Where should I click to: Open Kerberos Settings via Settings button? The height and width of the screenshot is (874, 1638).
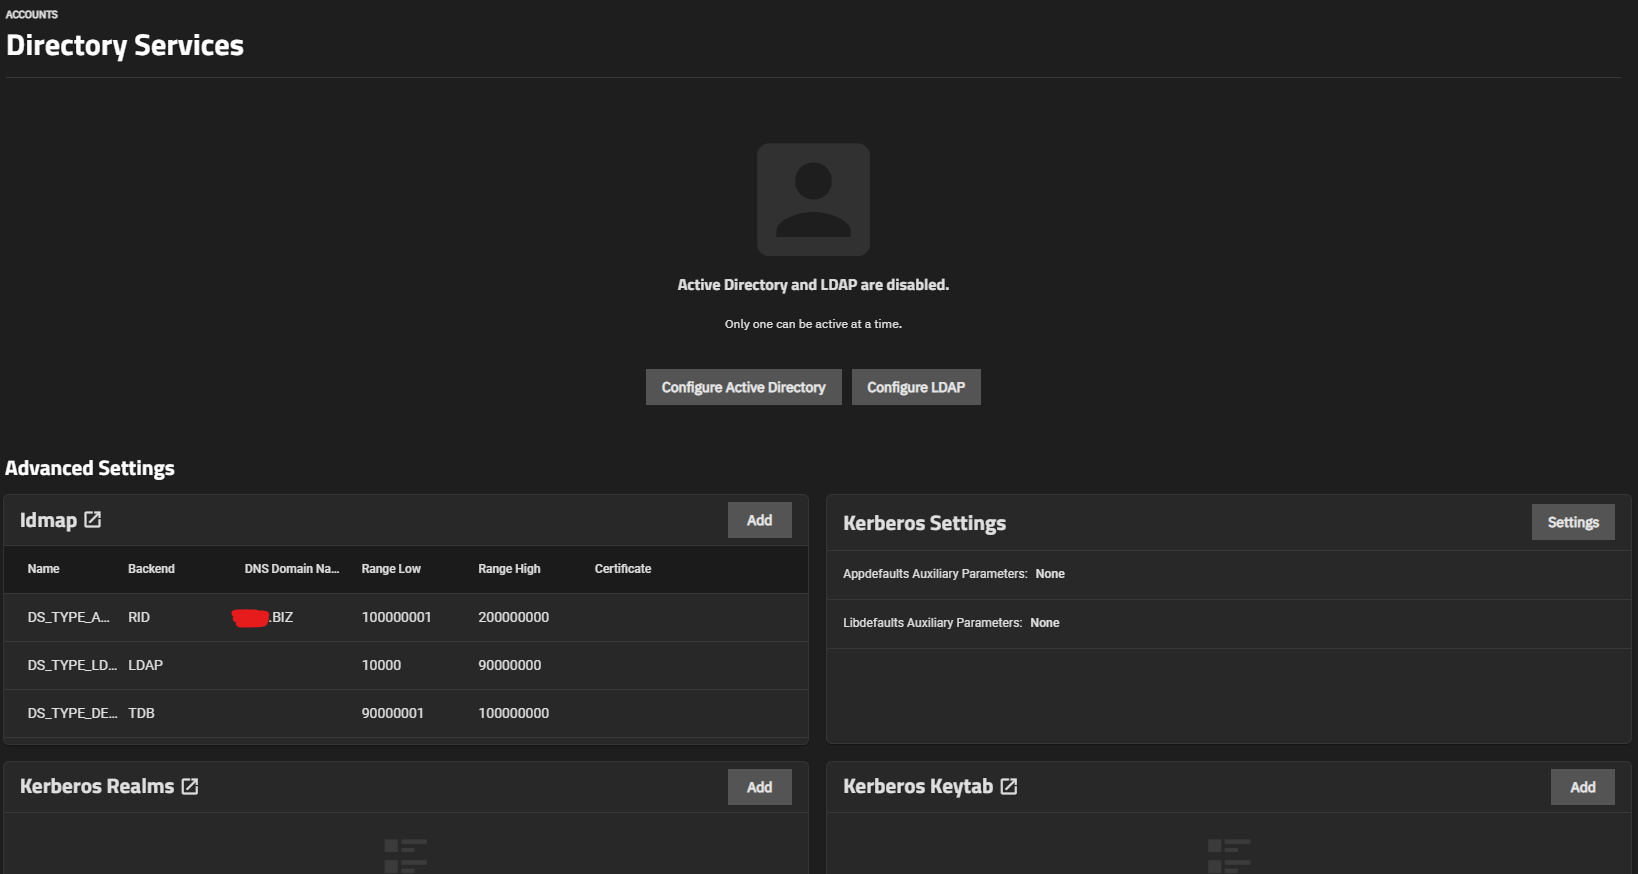(x=1572, y=522)
